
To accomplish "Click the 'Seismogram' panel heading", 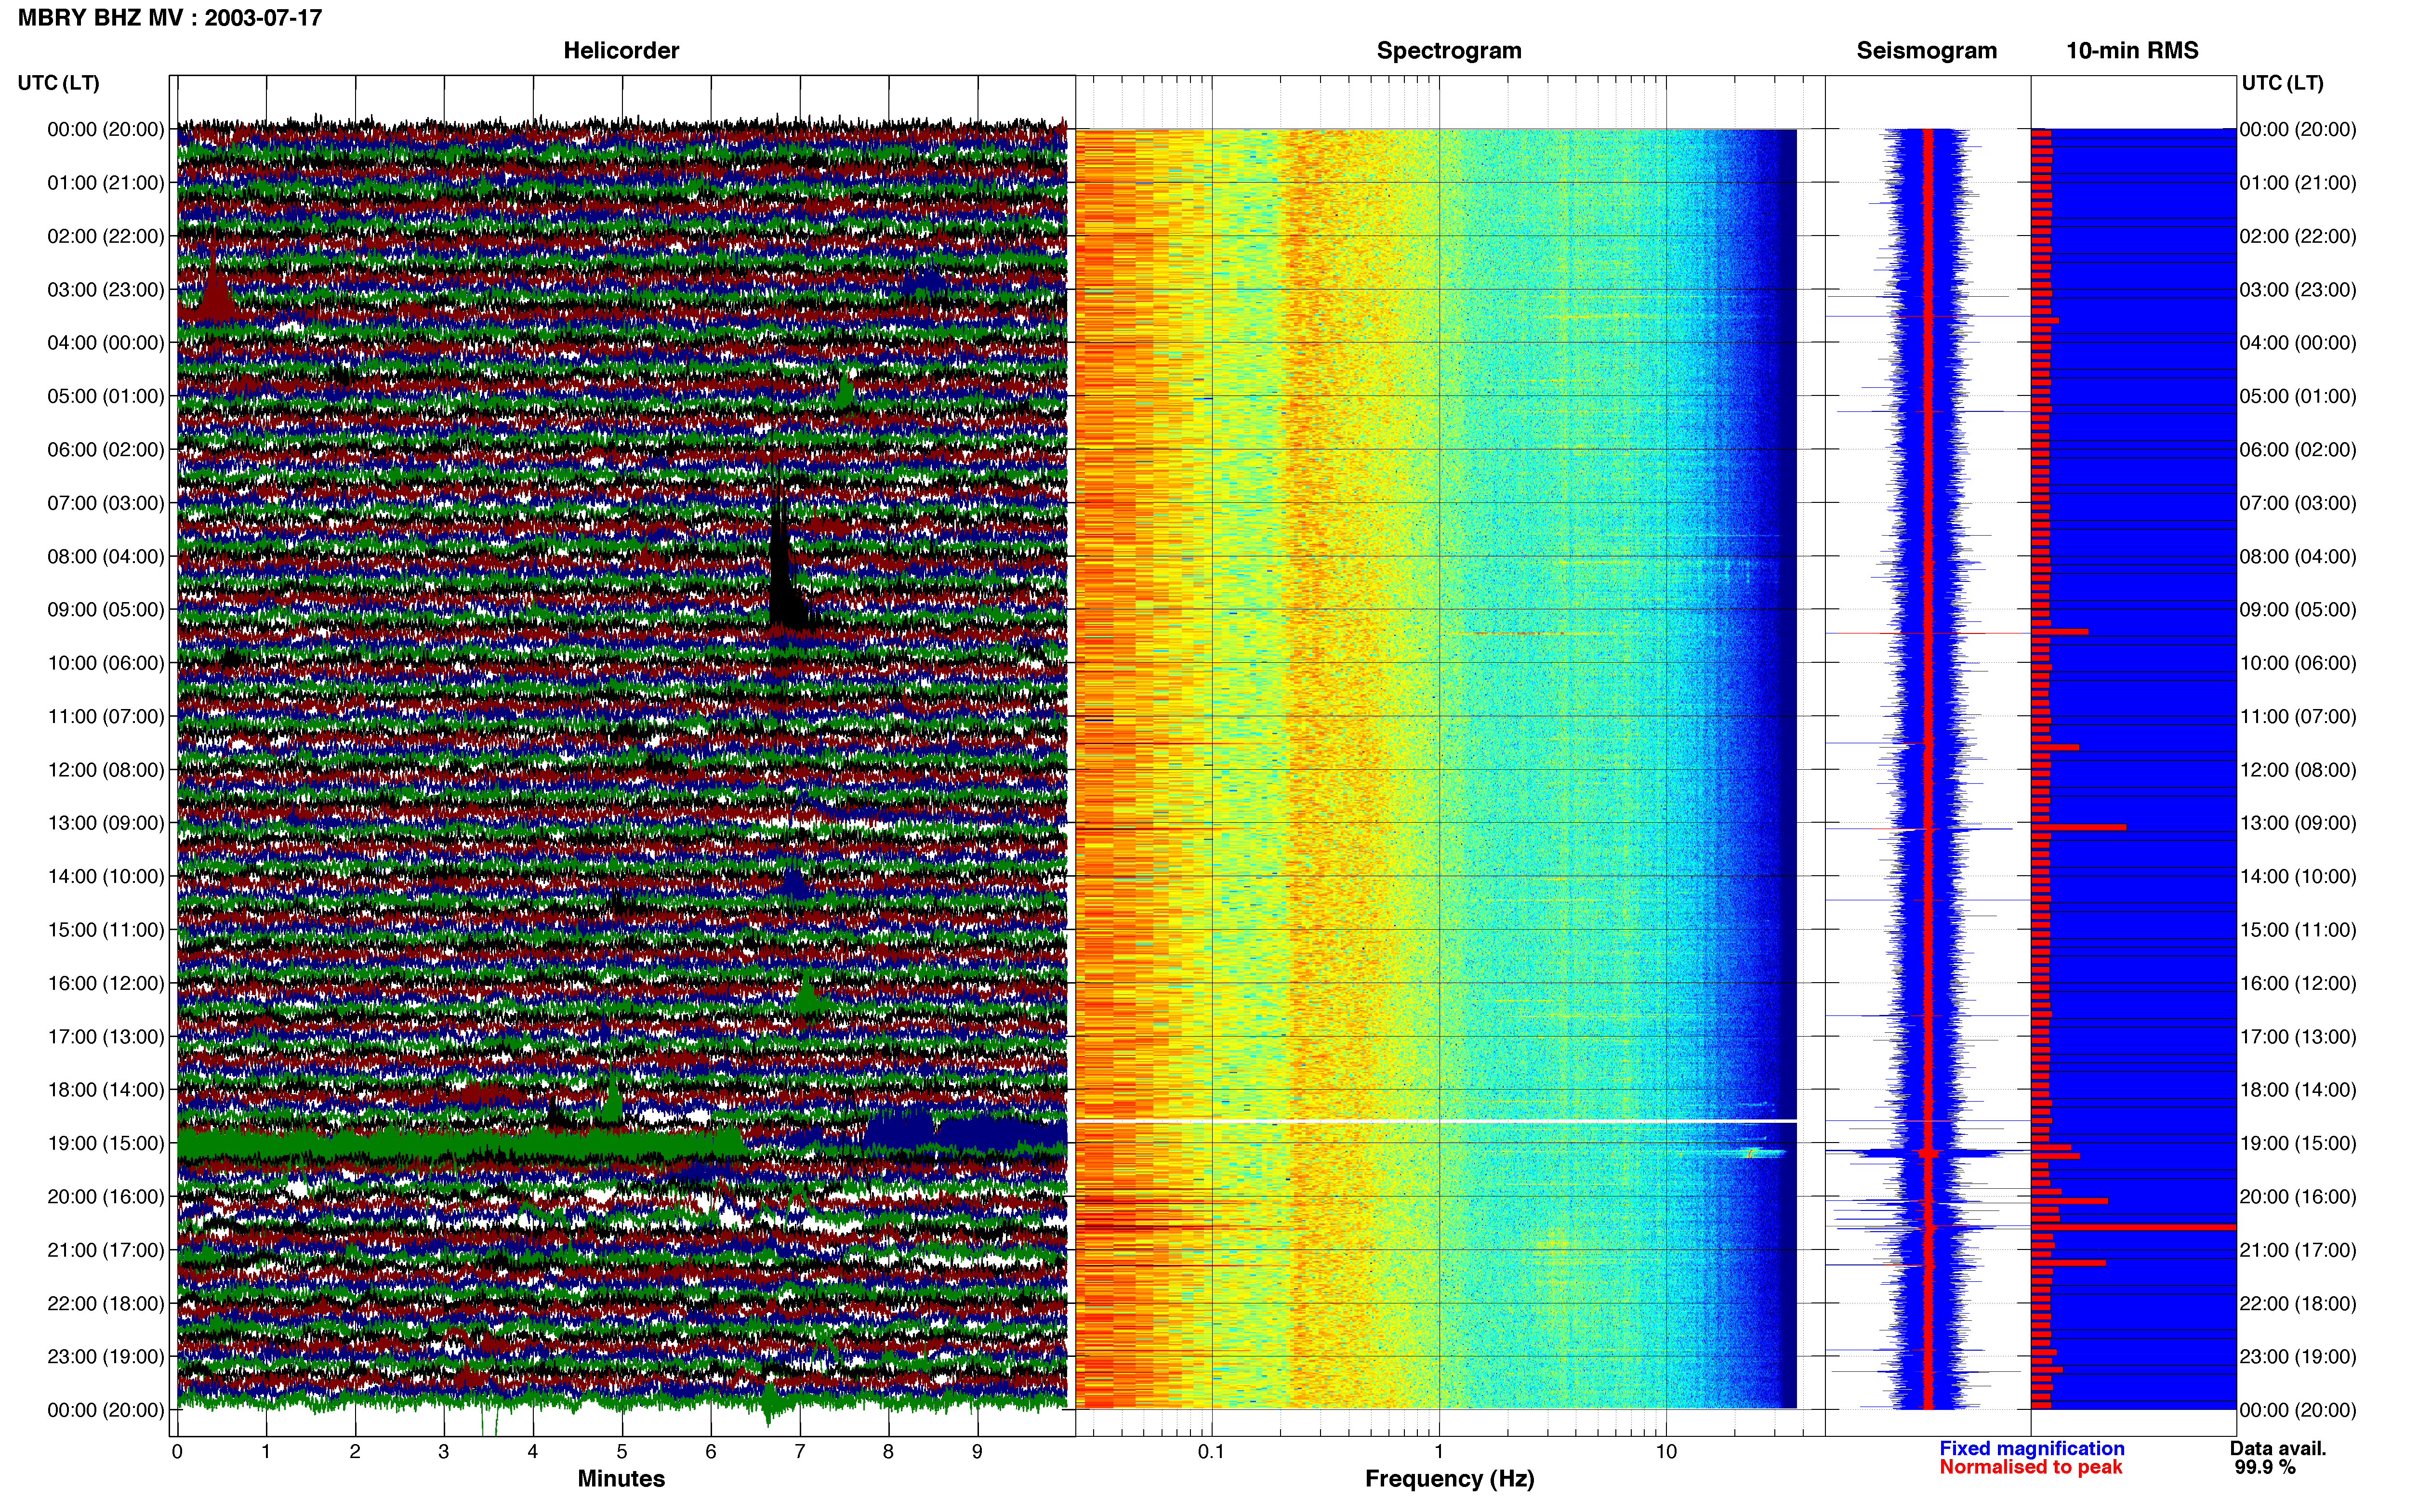I will click(x=1926, y=51).
